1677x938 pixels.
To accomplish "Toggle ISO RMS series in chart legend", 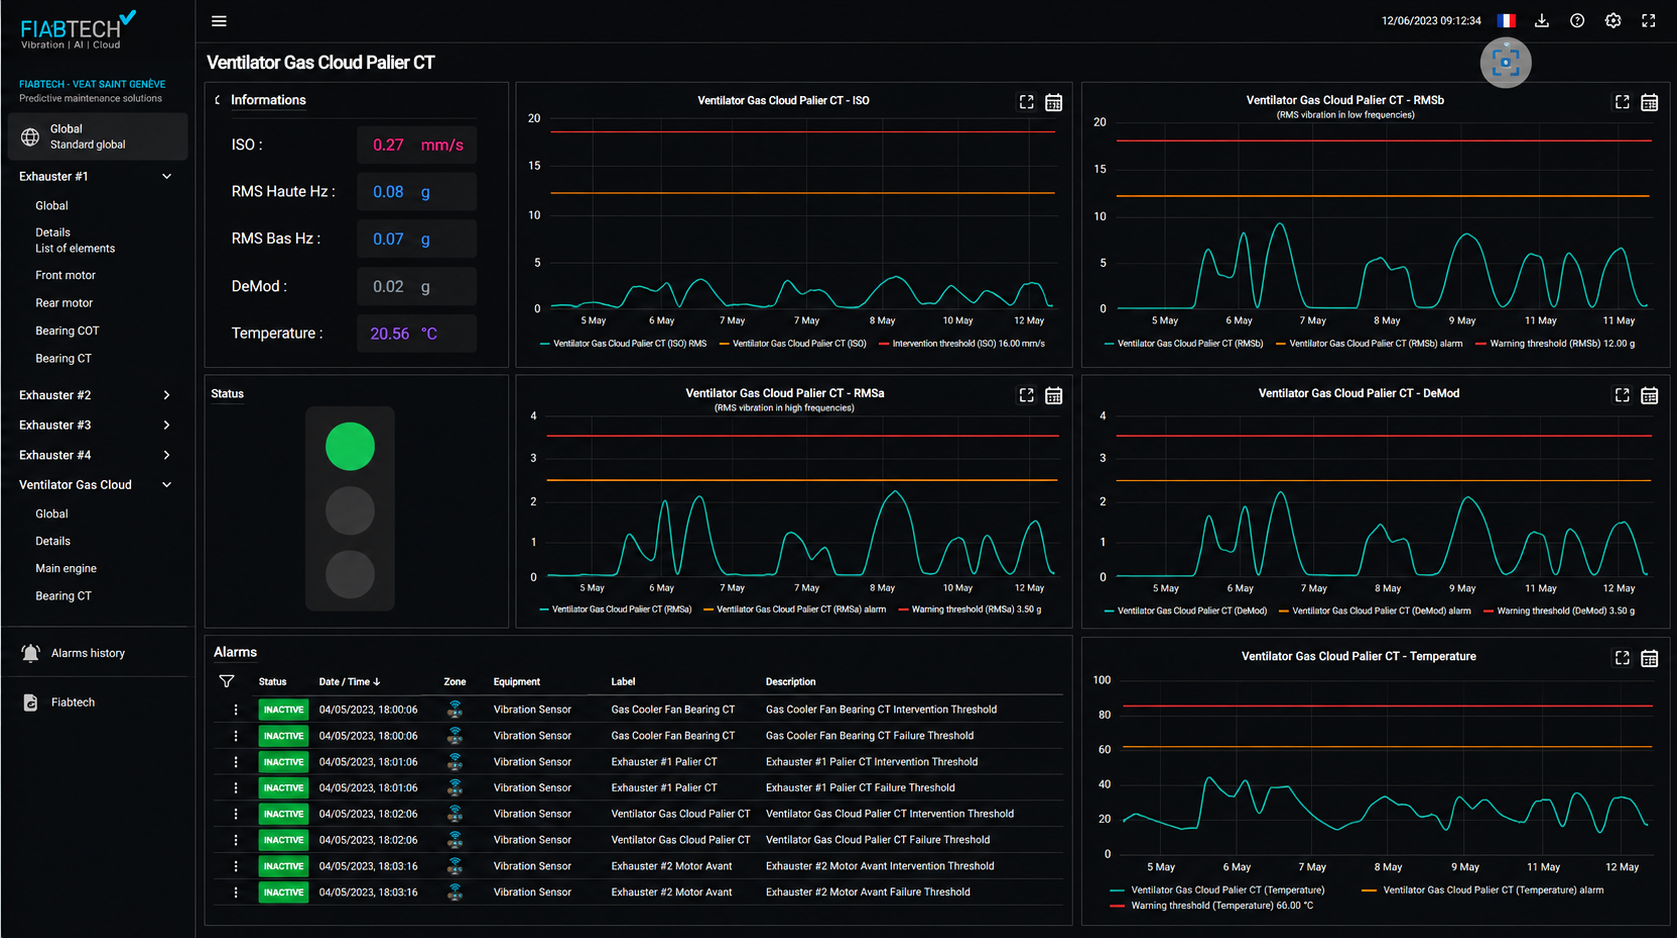I will [x=623, y=344].
